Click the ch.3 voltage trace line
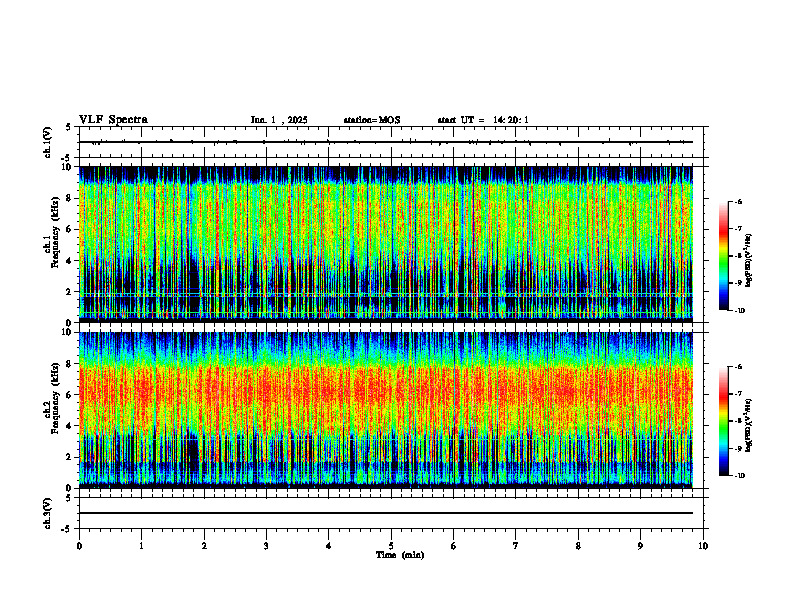Viewport: 792px width, 612px height. pyautogui.click(x=386, y=513)
